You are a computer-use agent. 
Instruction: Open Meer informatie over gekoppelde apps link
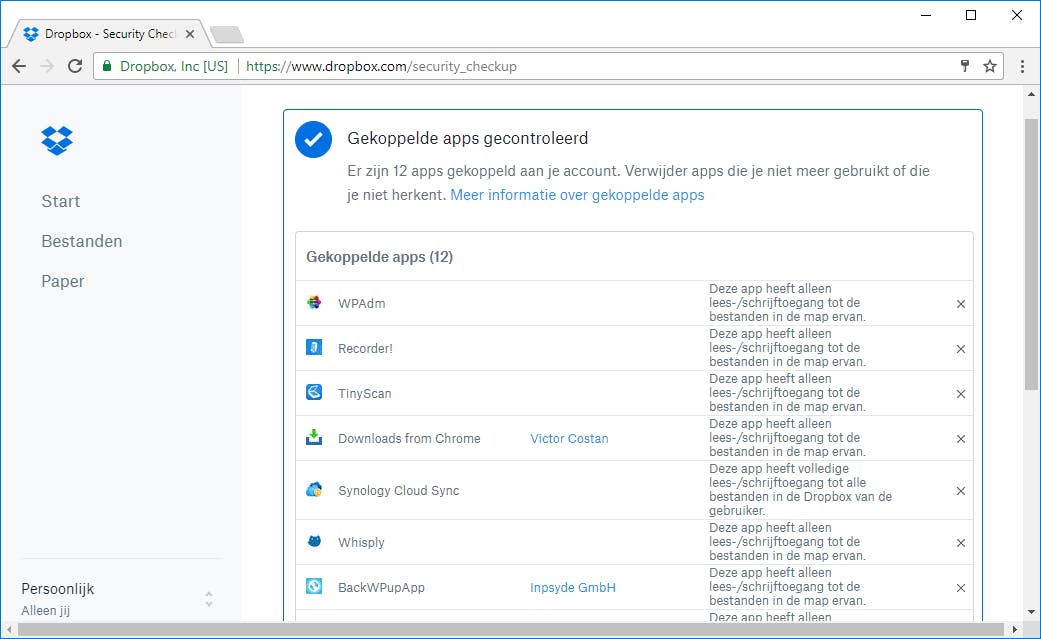(x=577, y=195)
